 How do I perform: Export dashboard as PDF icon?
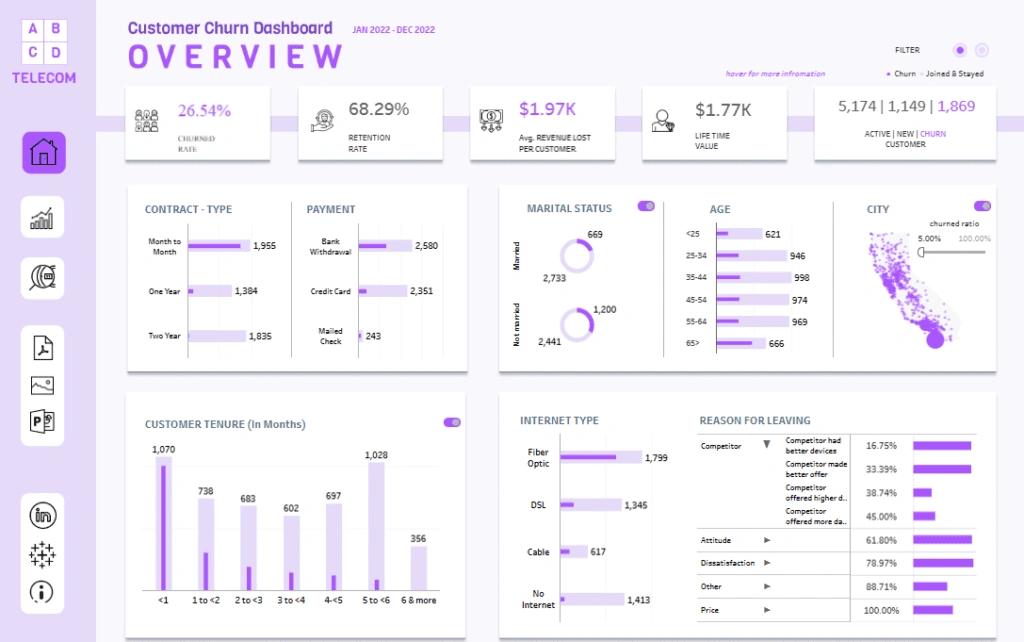click(43, 348)
